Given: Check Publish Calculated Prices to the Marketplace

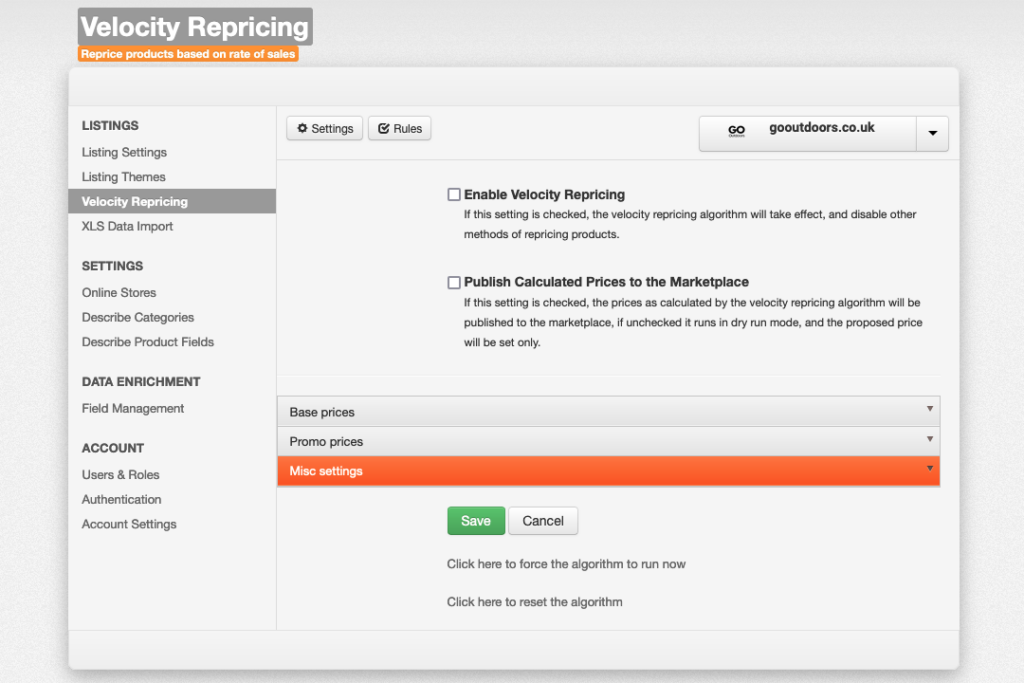Looking at the screenshot, I should (x=454, y=283).
